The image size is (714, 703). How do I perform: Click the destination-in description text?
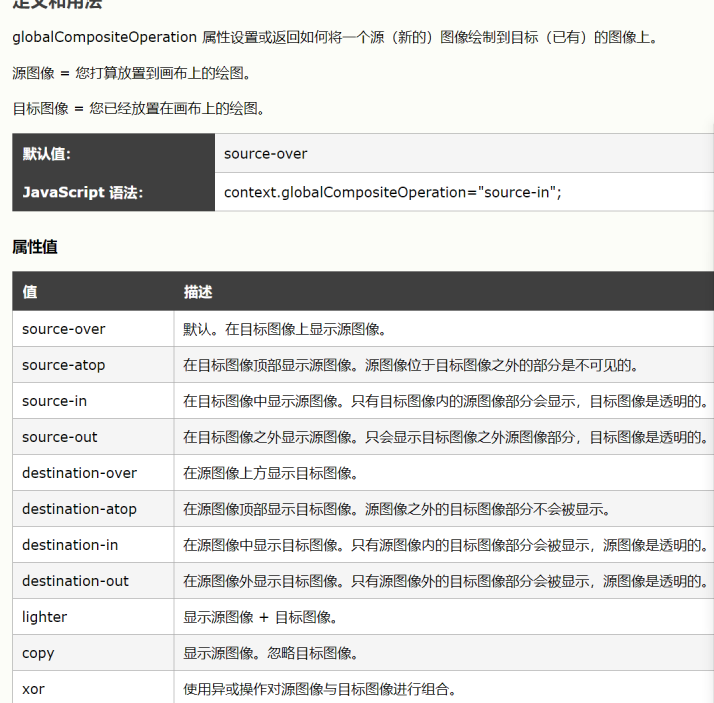click(446, 545)
